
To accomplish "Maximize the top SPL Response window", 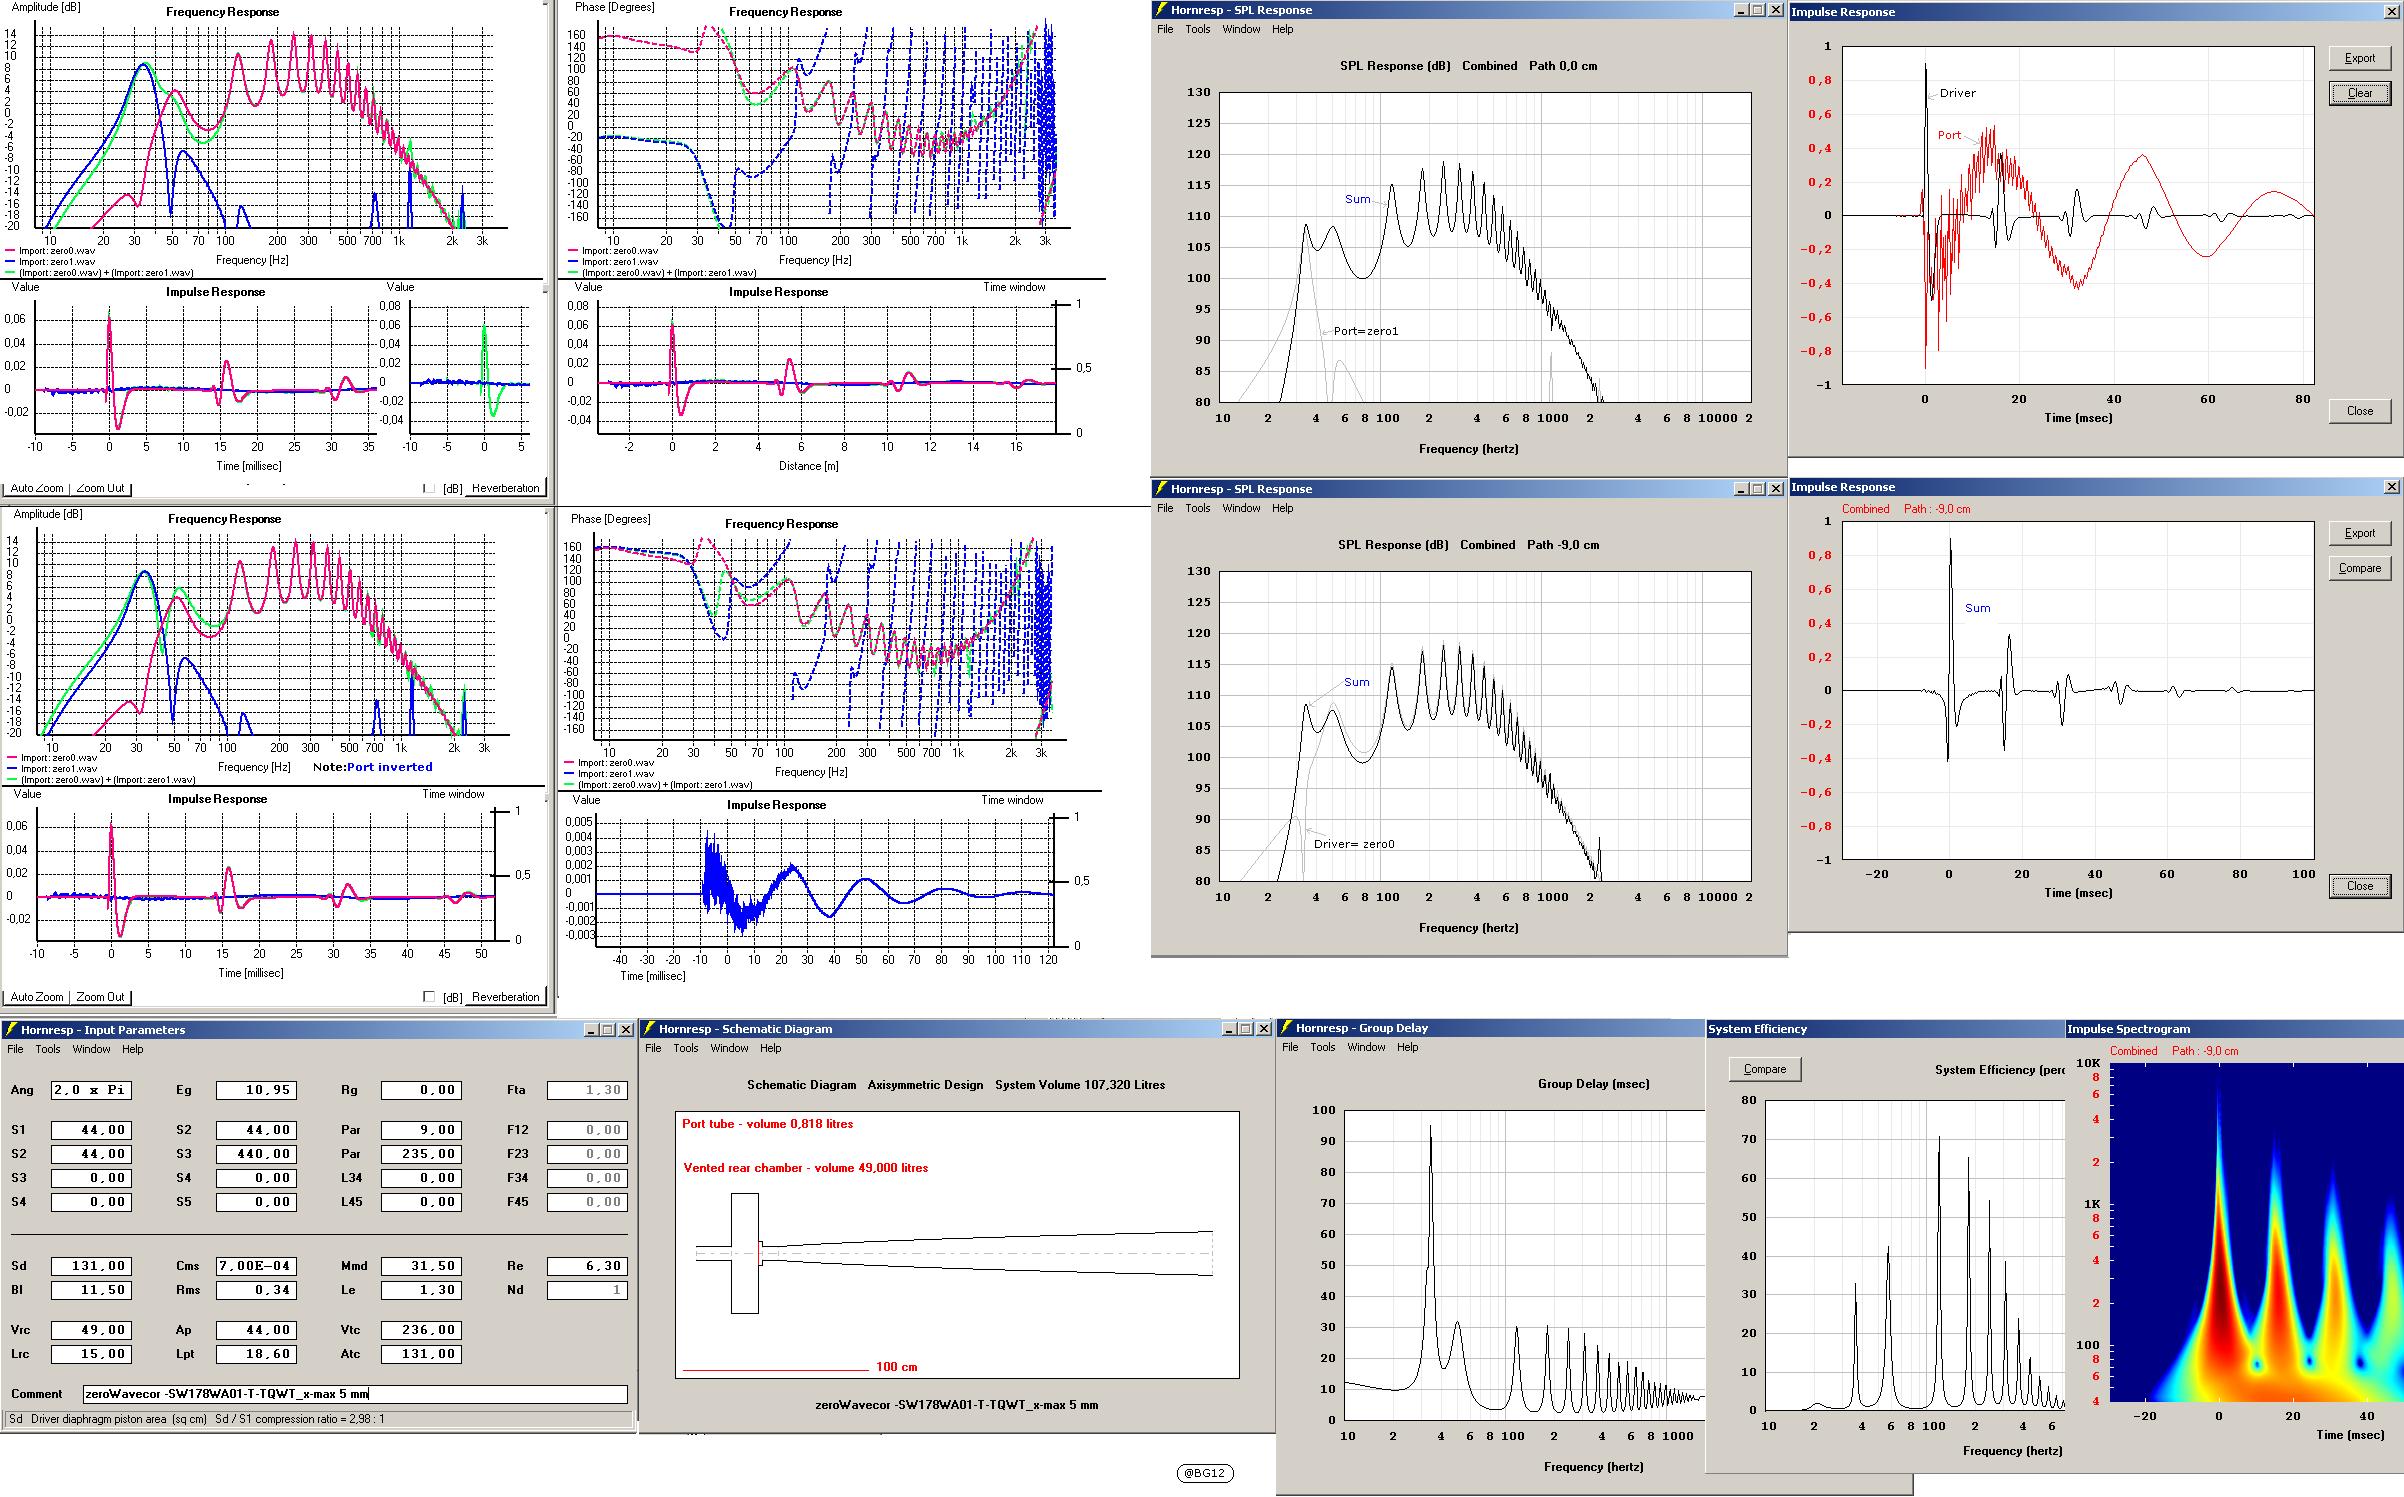I will coord(1758,10).
